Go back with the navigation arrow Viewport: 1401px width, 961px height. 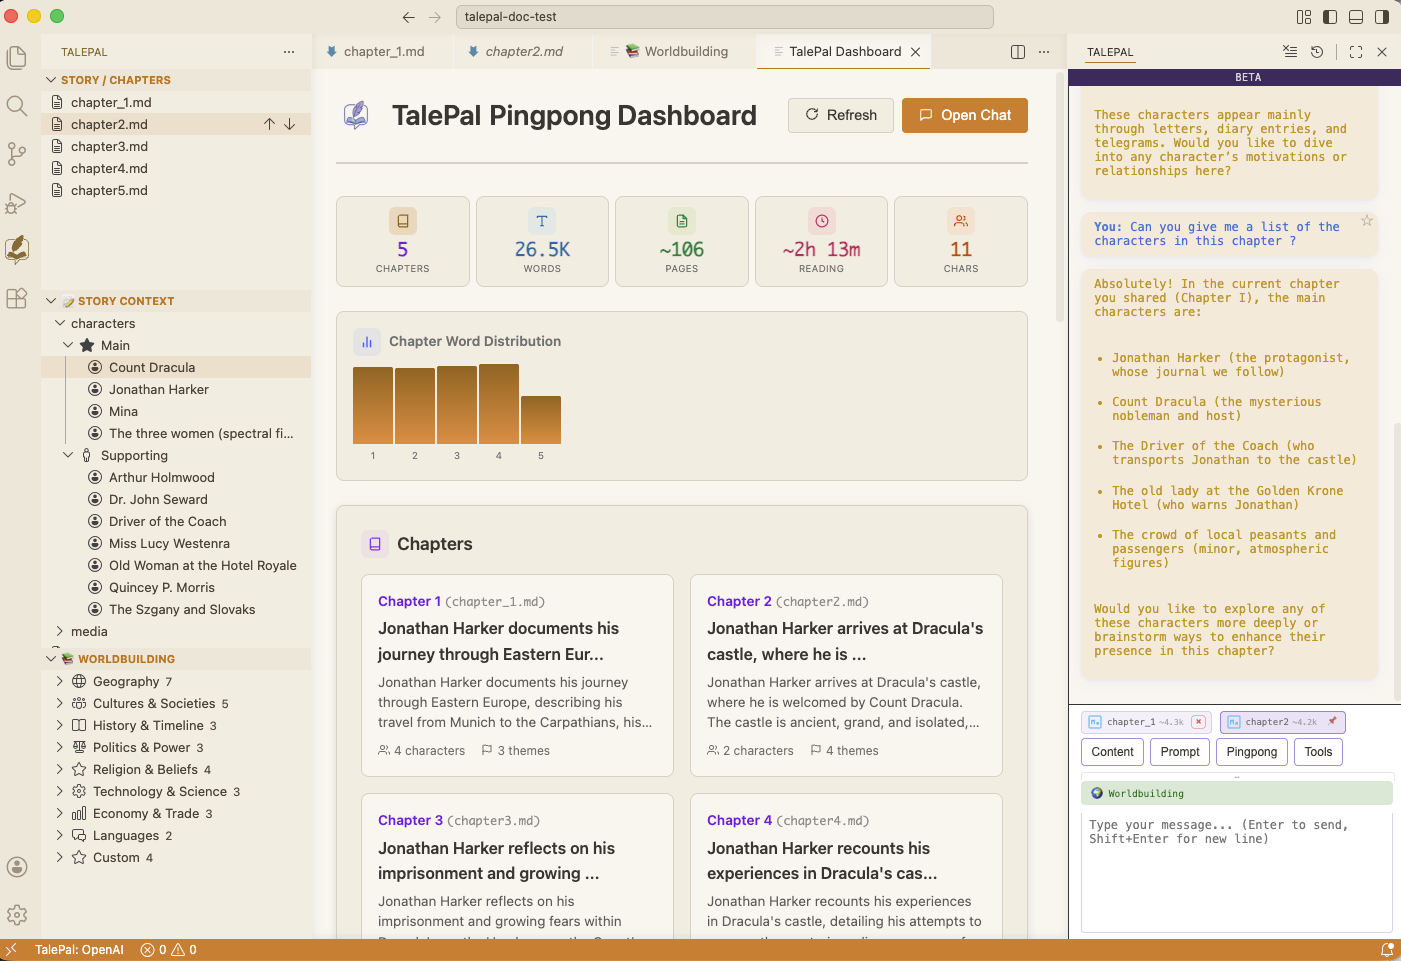click(408, 17)
